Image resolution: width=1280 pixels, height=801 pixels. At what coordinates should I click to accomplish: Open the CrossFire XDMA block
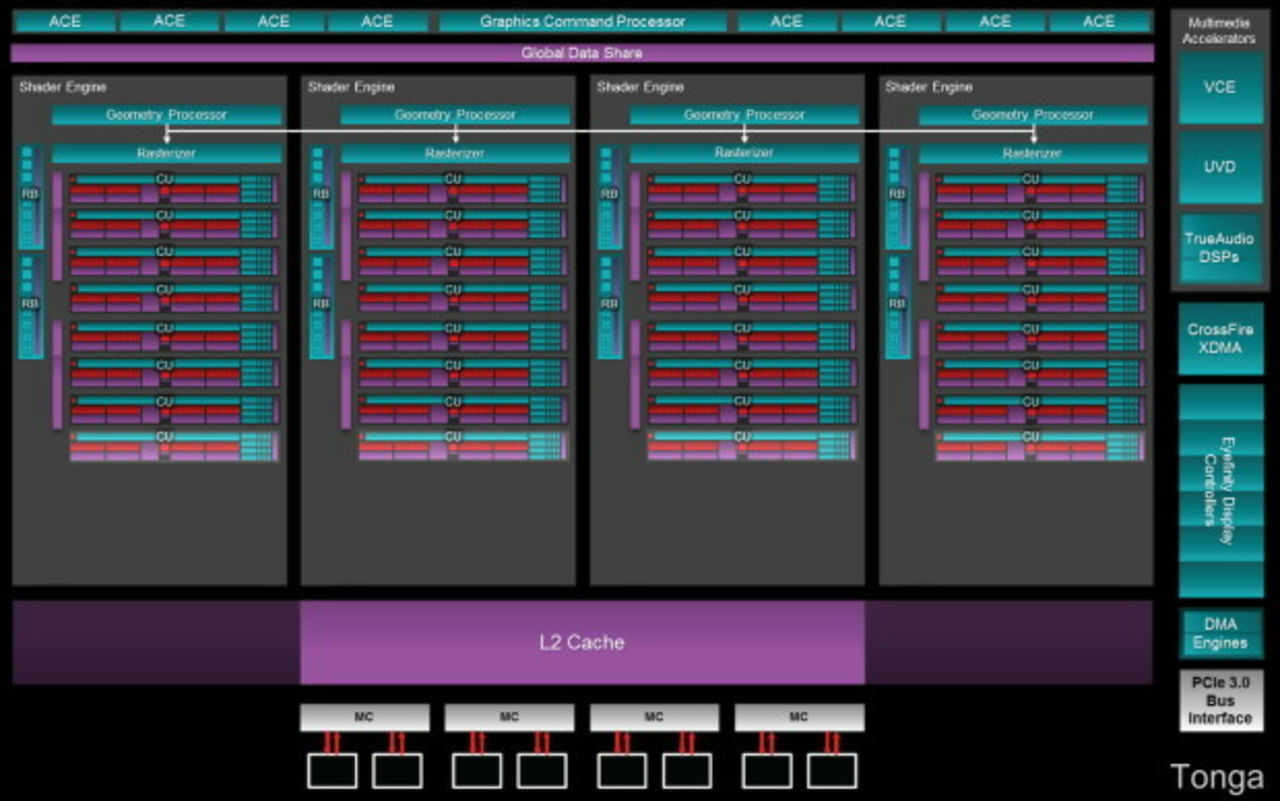[x=1220, y=338]
